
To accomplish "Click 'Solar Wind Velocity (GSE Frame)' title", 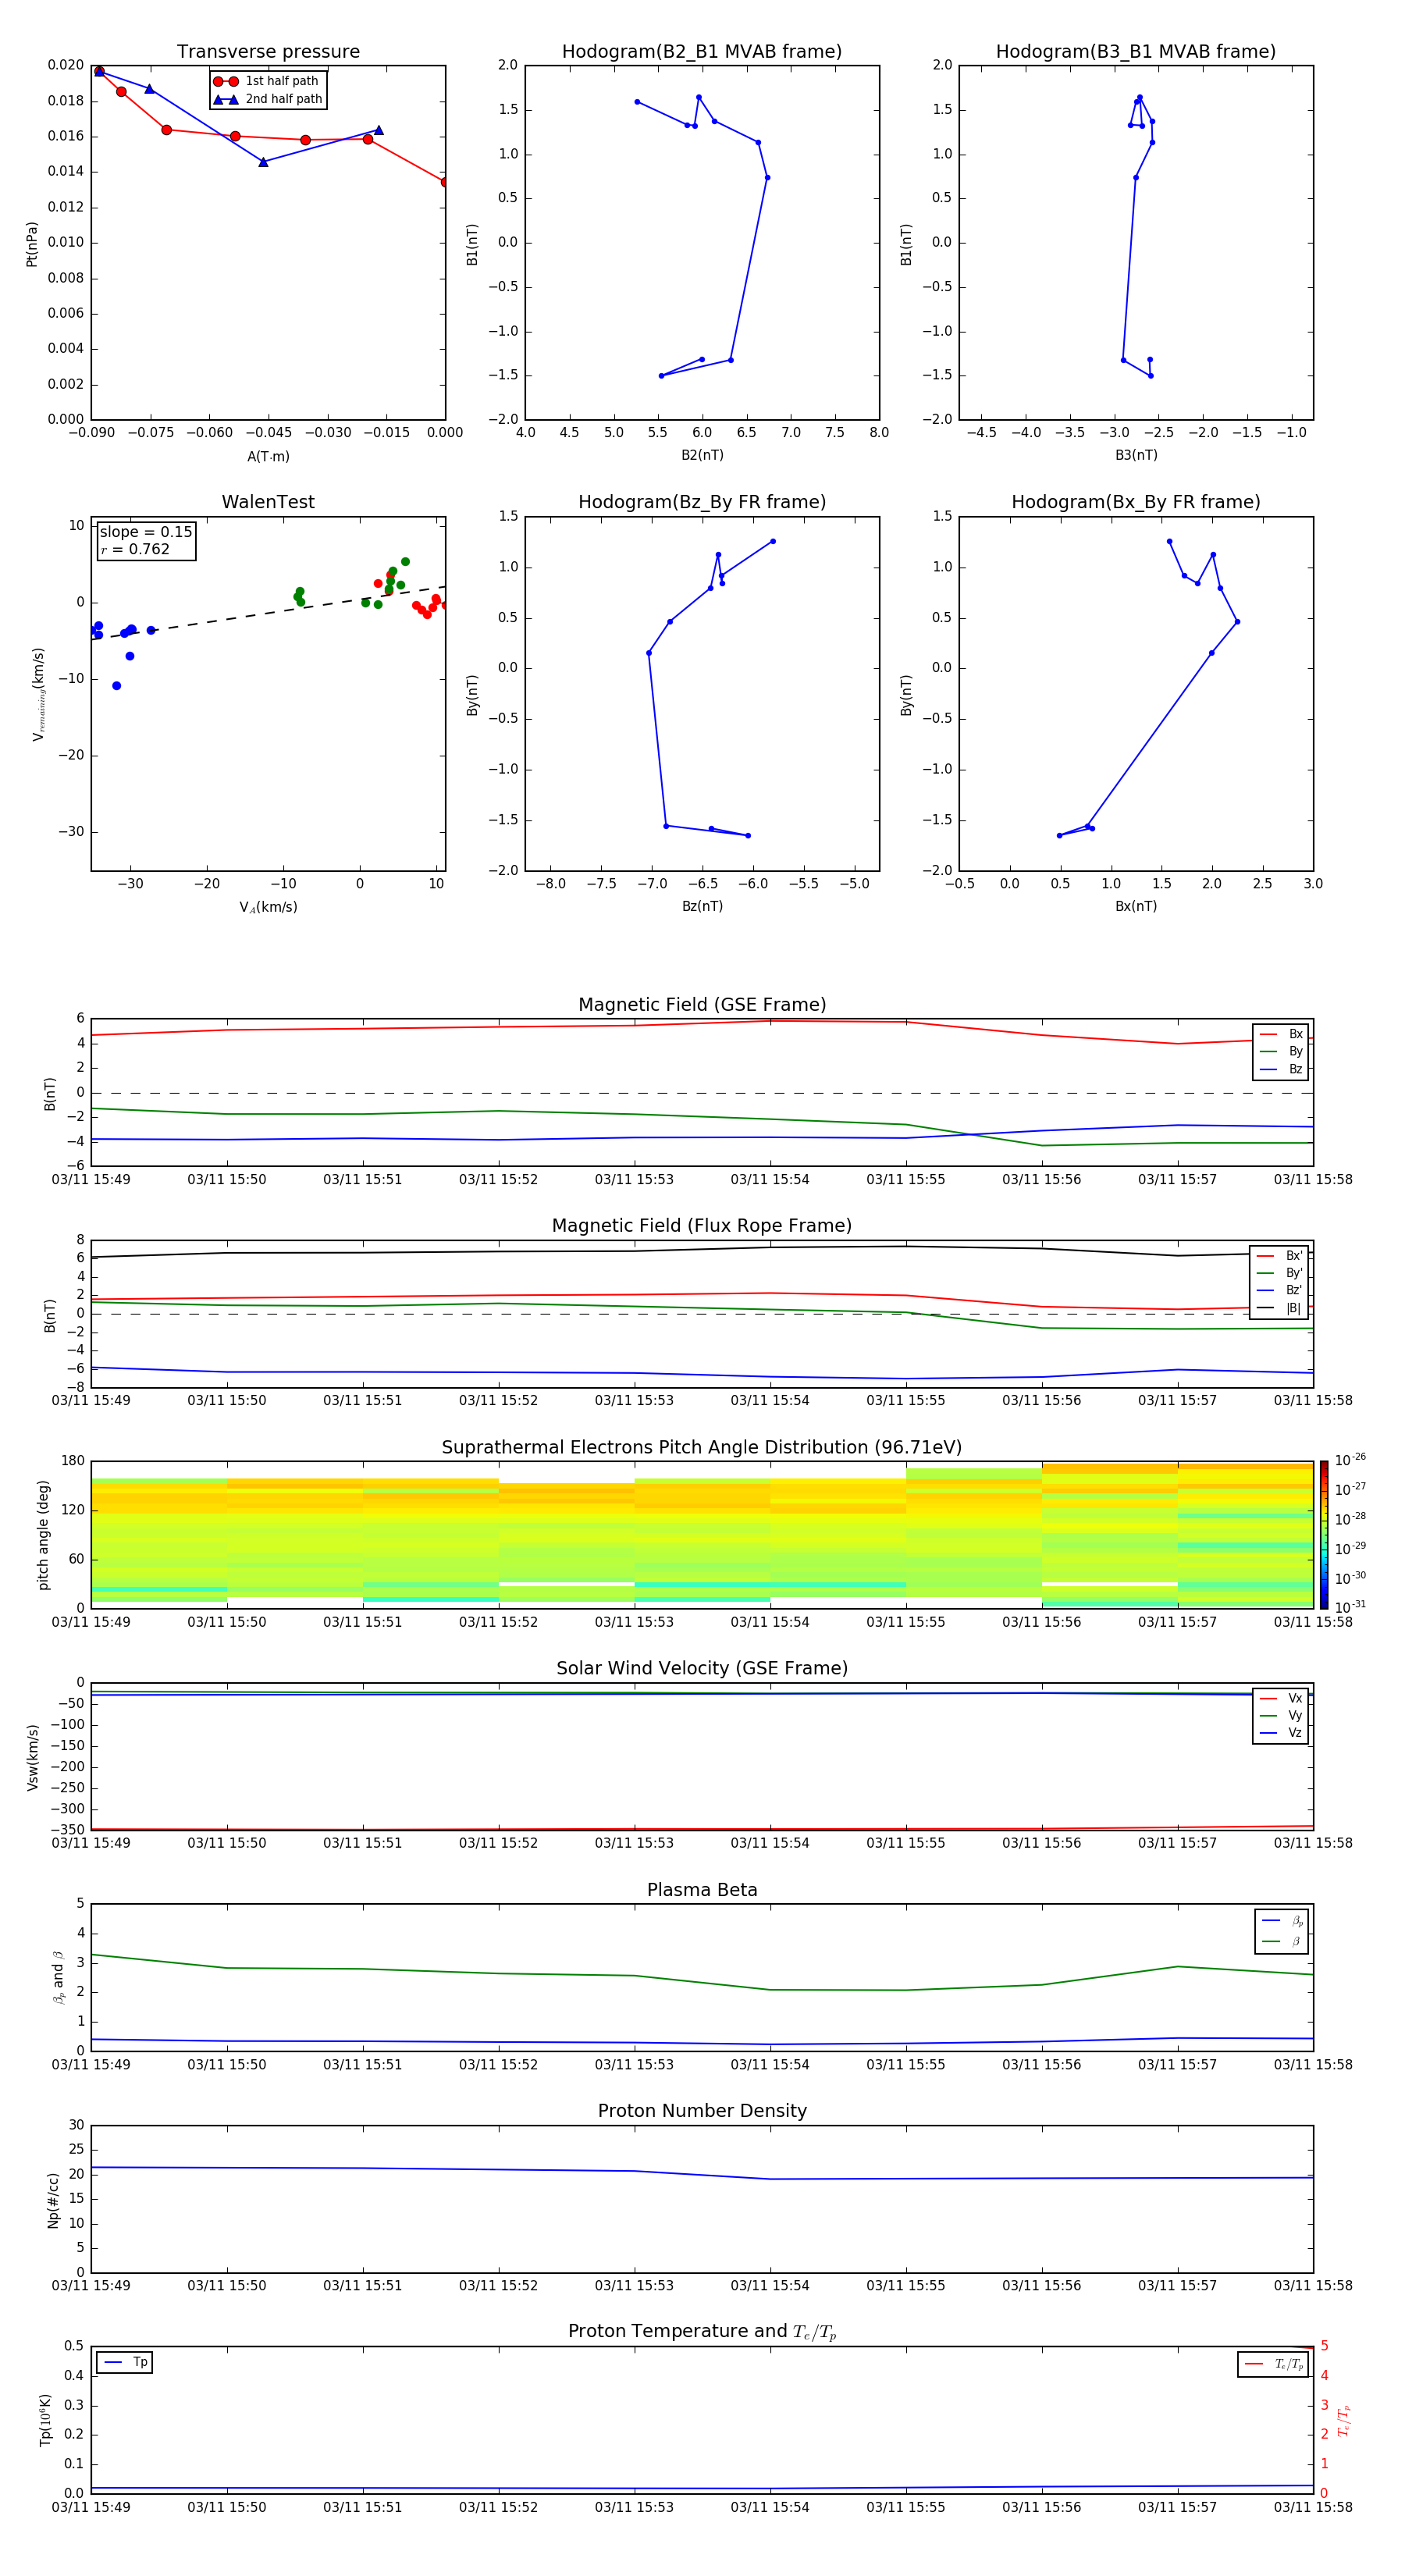I will (702, 1668).
